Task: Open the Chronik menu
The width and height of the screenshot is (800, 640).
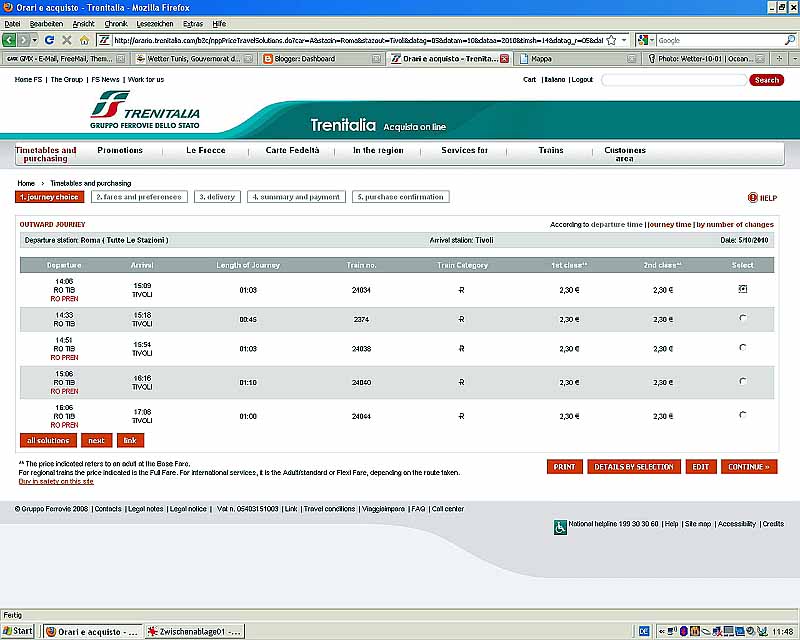Action: (116, 23)
